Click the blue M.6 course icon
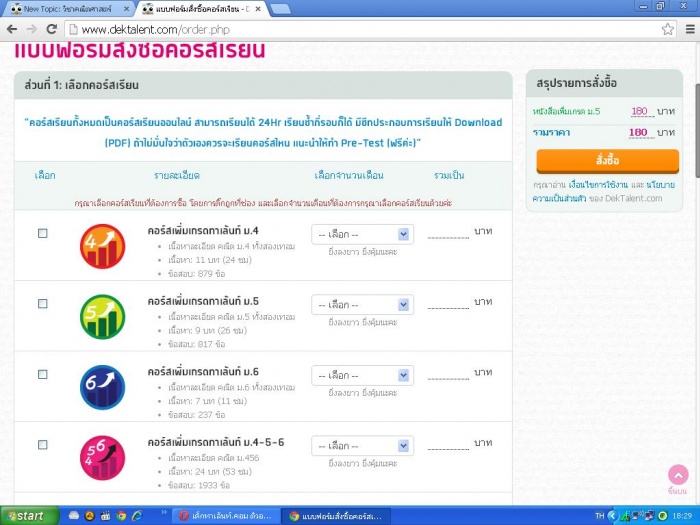700x525 pixels. point(102,387)
